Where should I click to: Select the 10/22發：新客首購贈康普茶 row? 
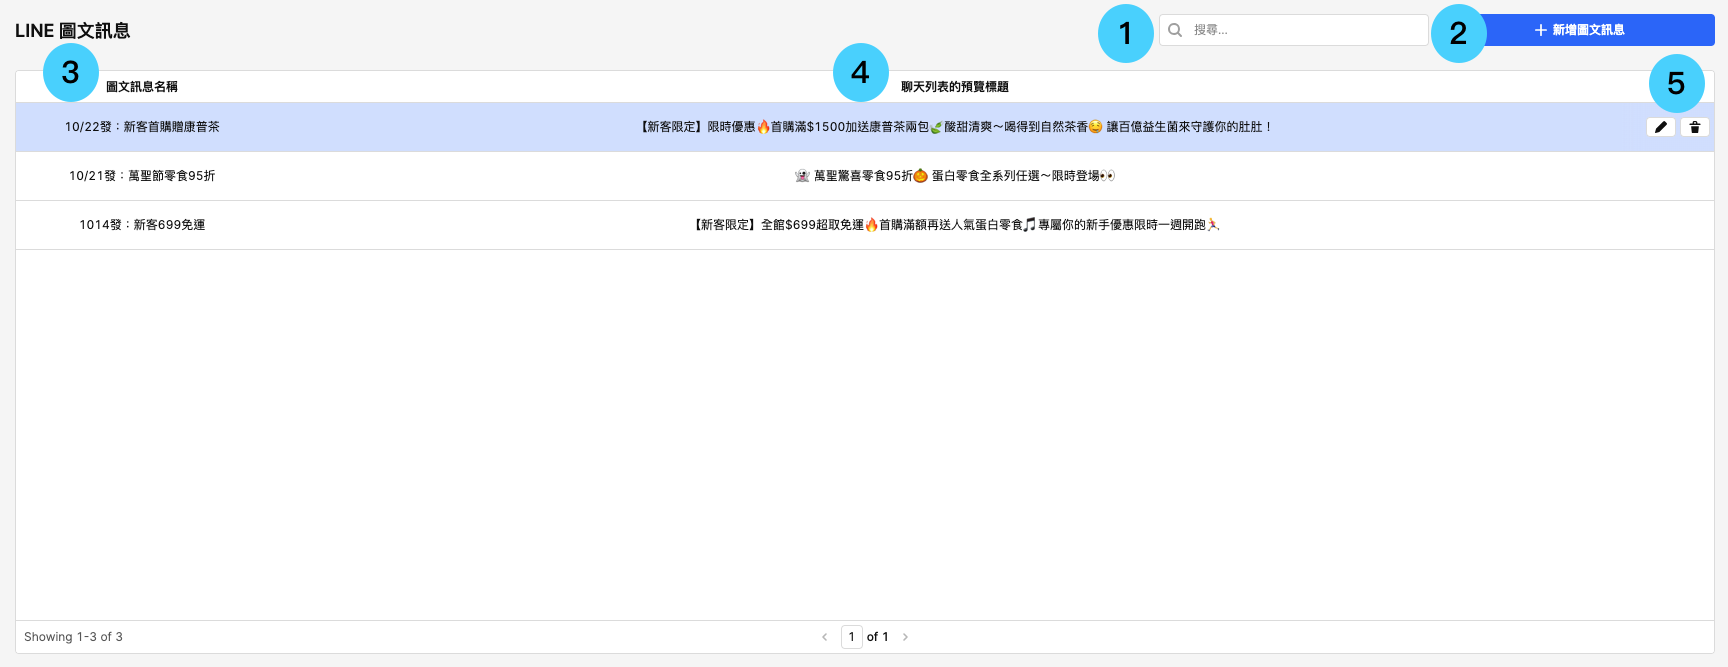point(142,127)
